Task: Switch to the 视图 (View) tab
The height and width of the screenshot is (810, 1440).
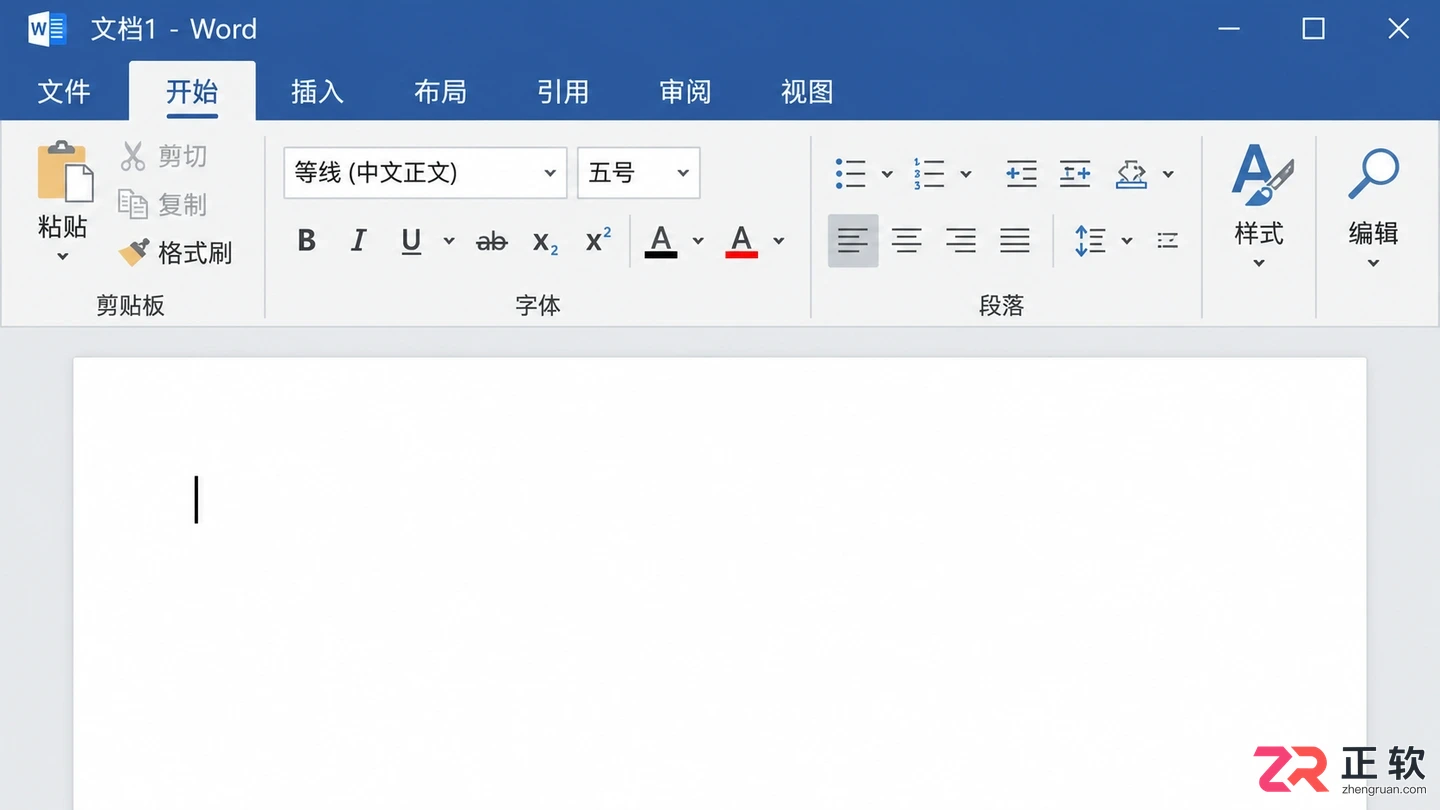Action: coord(807,92)
